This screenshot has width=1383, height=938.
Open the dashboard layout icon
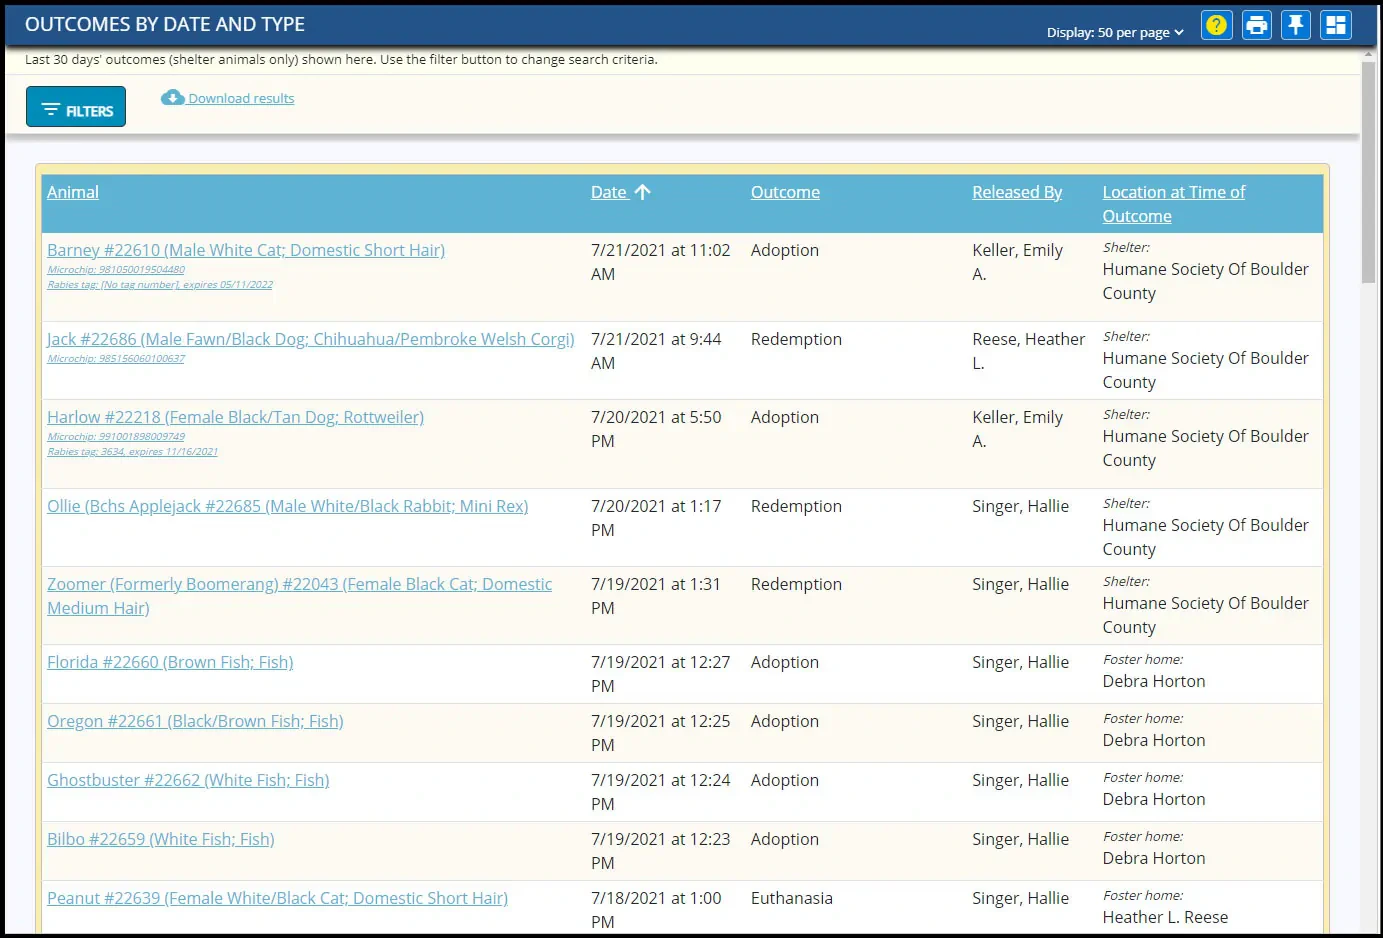click(1336, 25)
